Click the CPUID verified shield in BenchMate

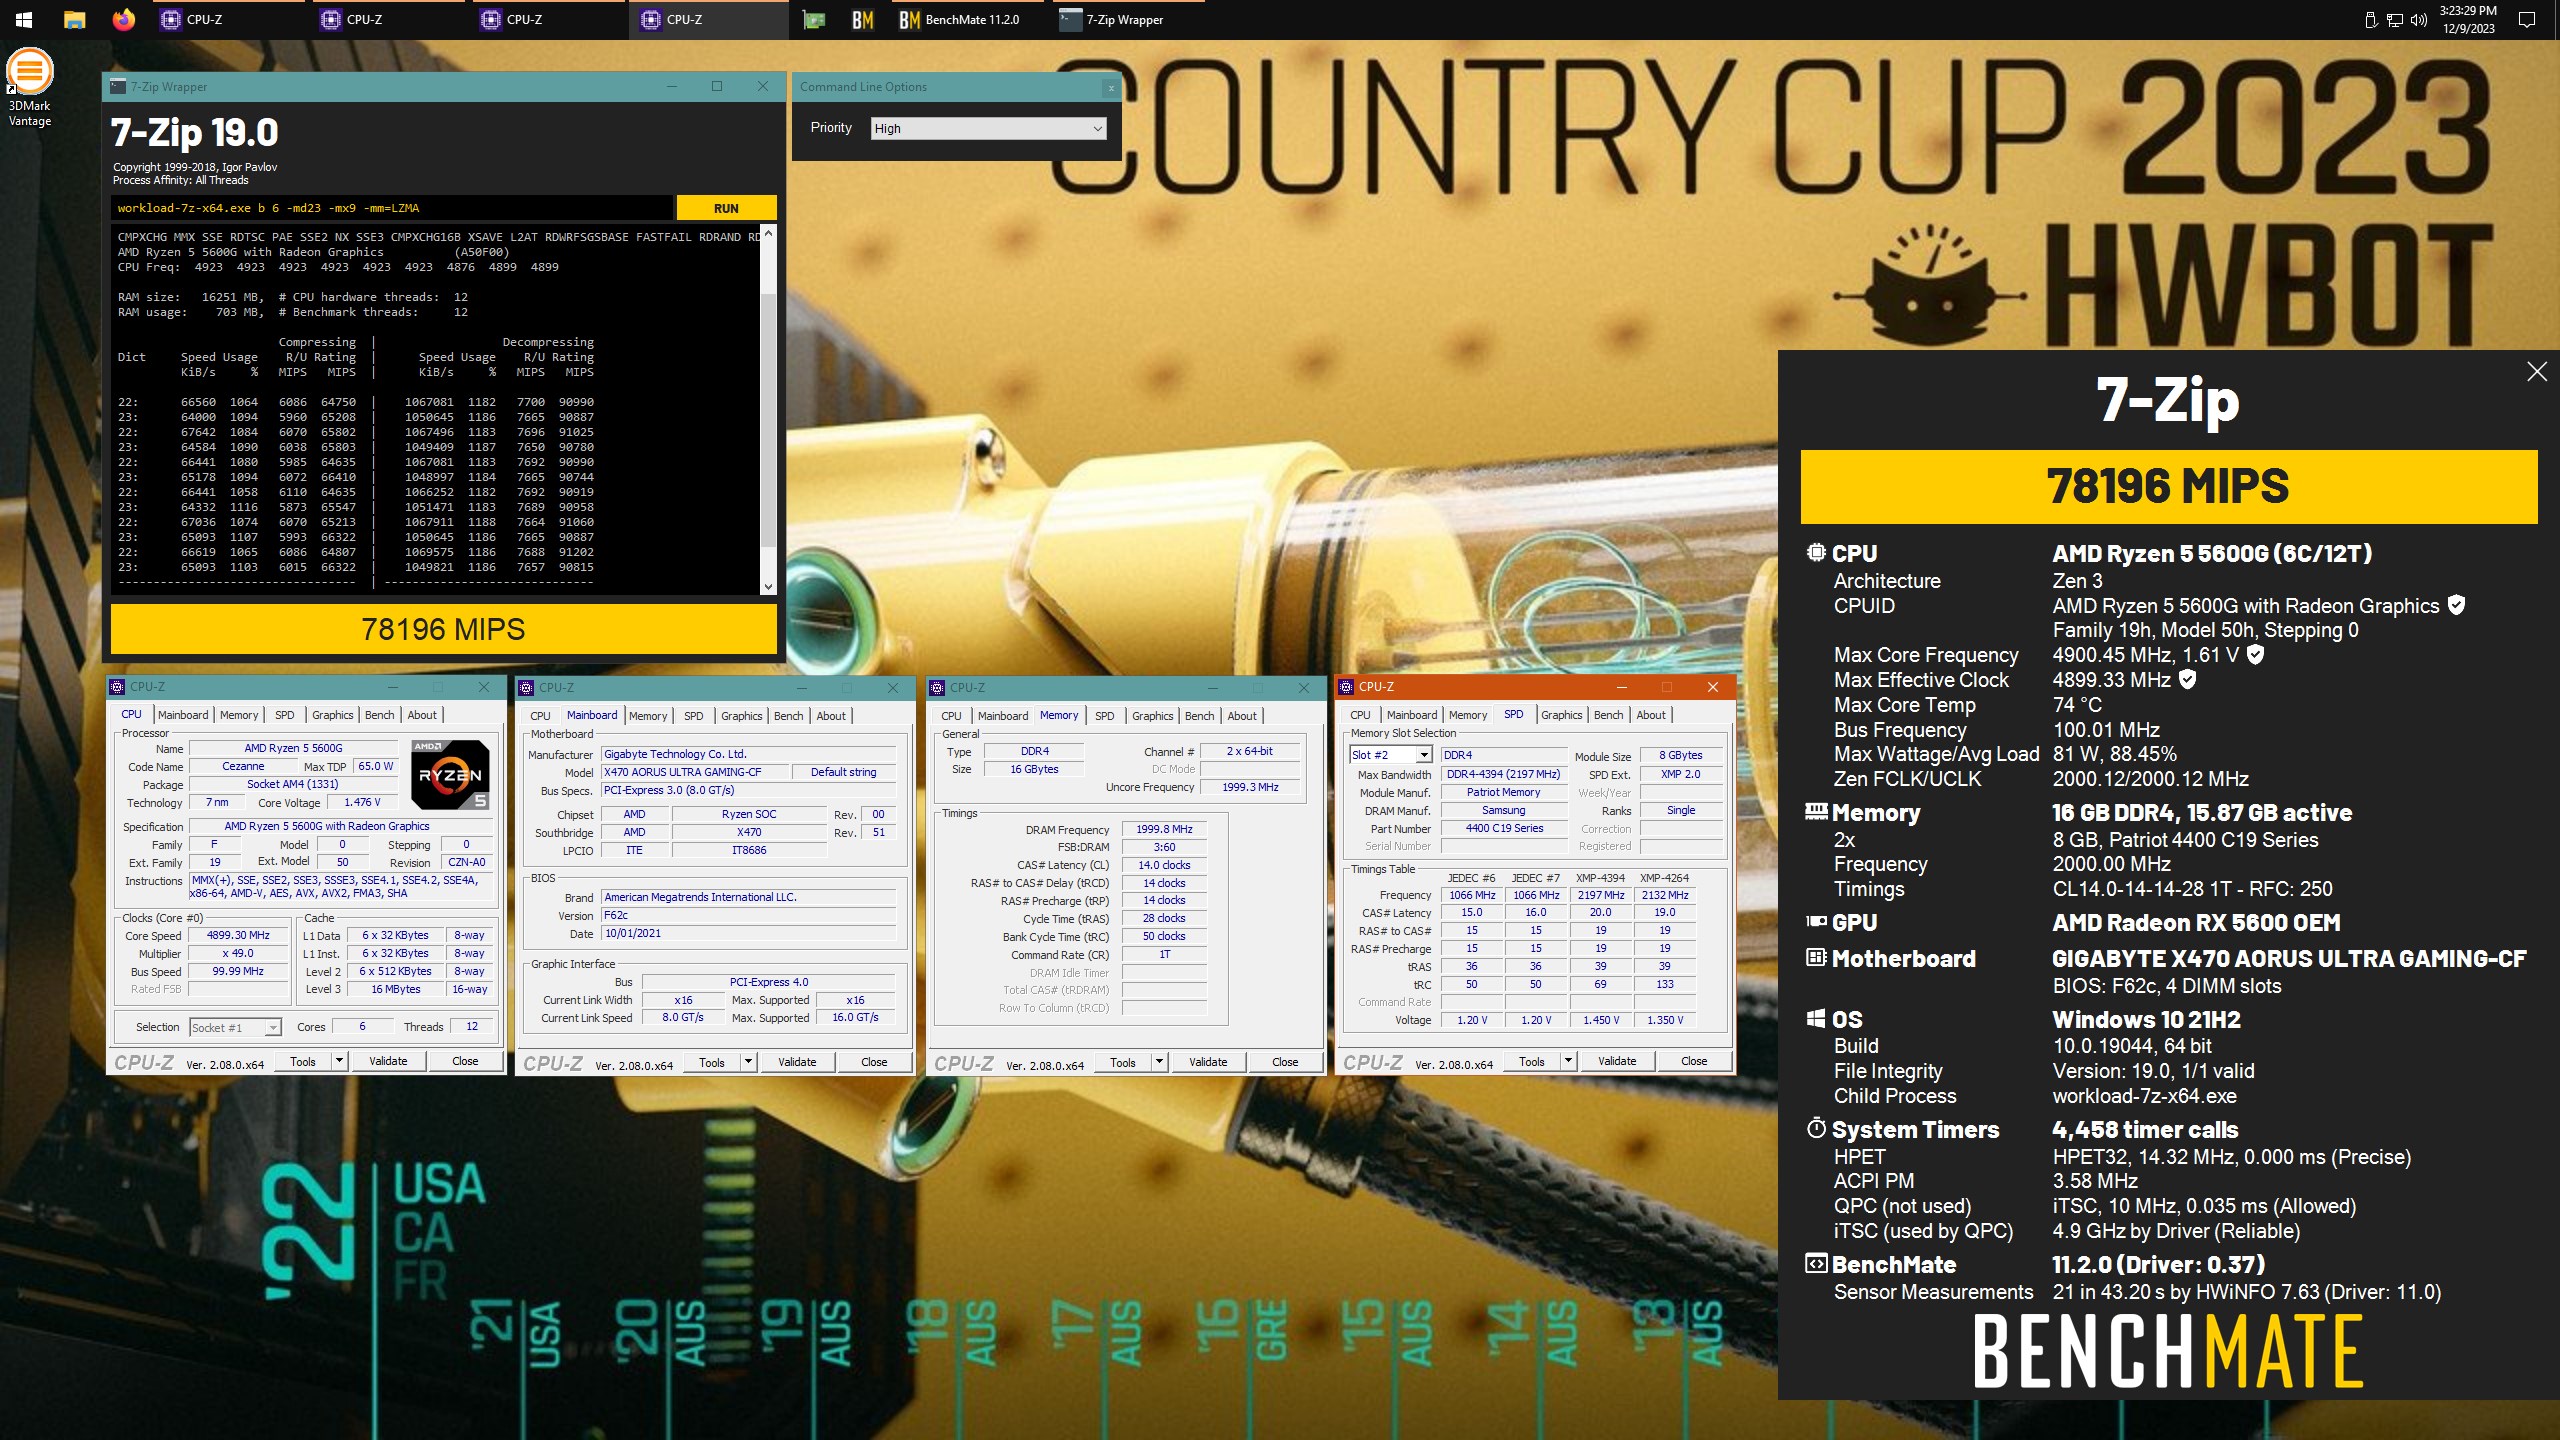2456,605
